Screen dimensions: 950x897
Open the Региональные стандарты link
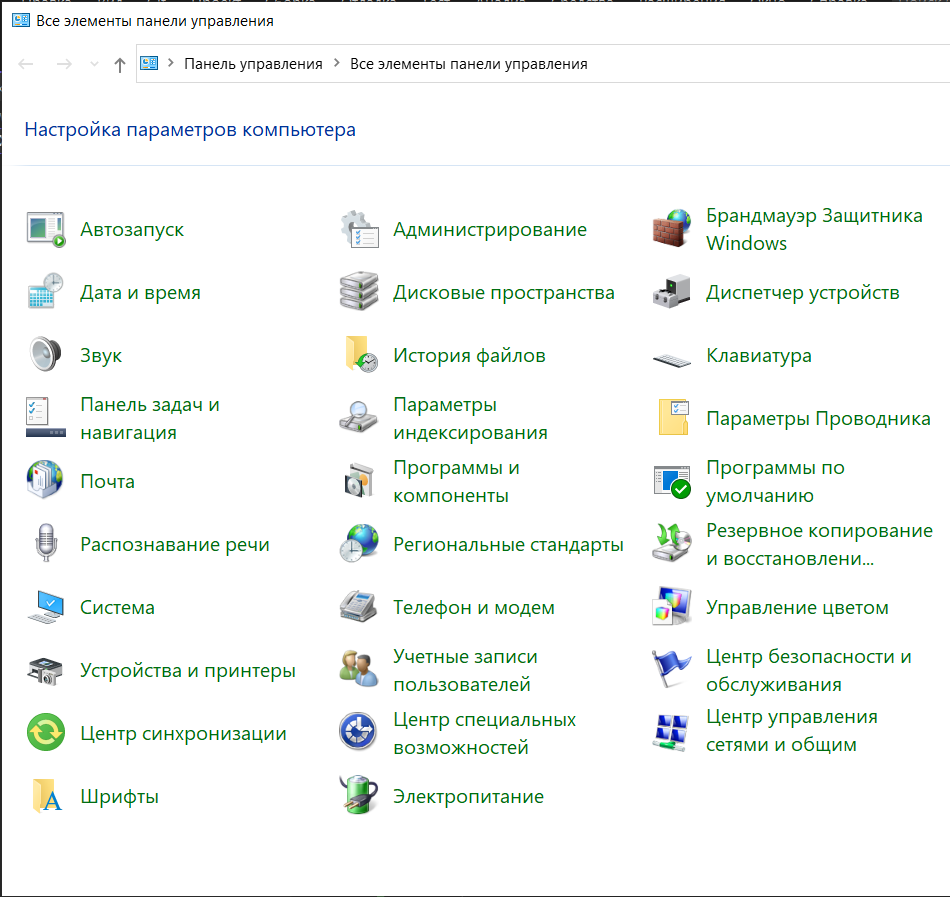click(508, 544)
